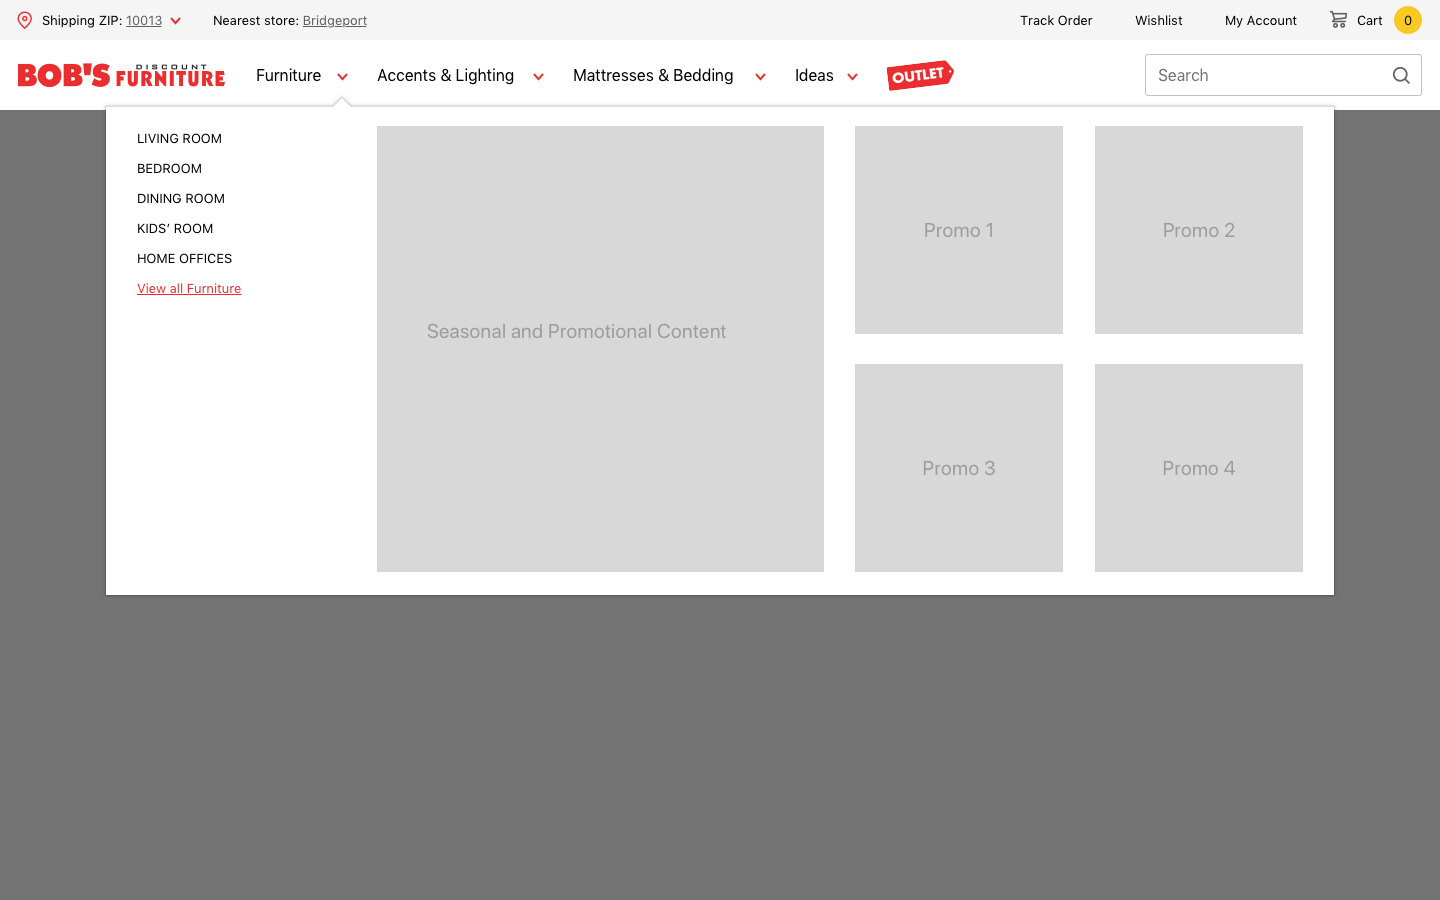The image size is (1440, 900).
Task: Open the Promo 1 tile
Action: 959,230
